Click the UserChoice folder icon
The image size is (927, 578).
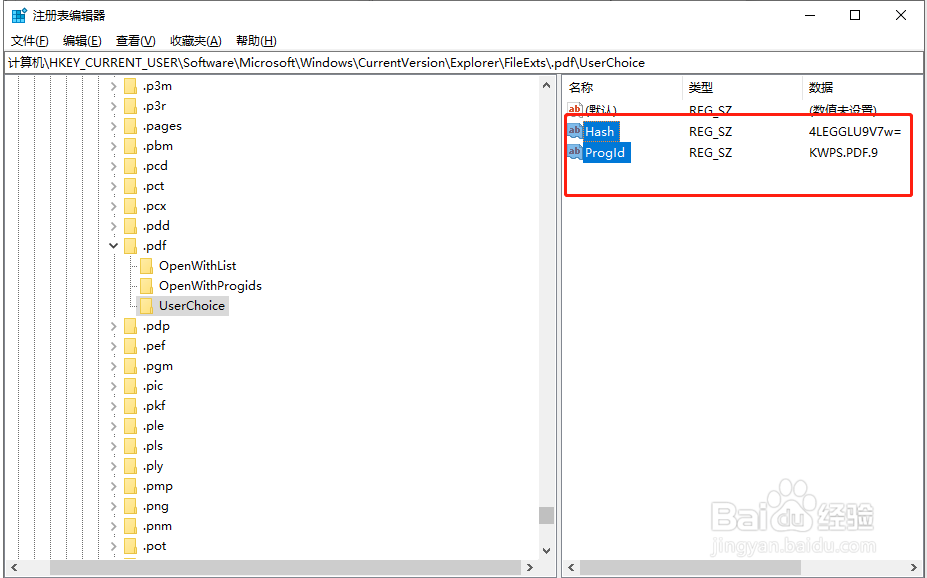147,306
